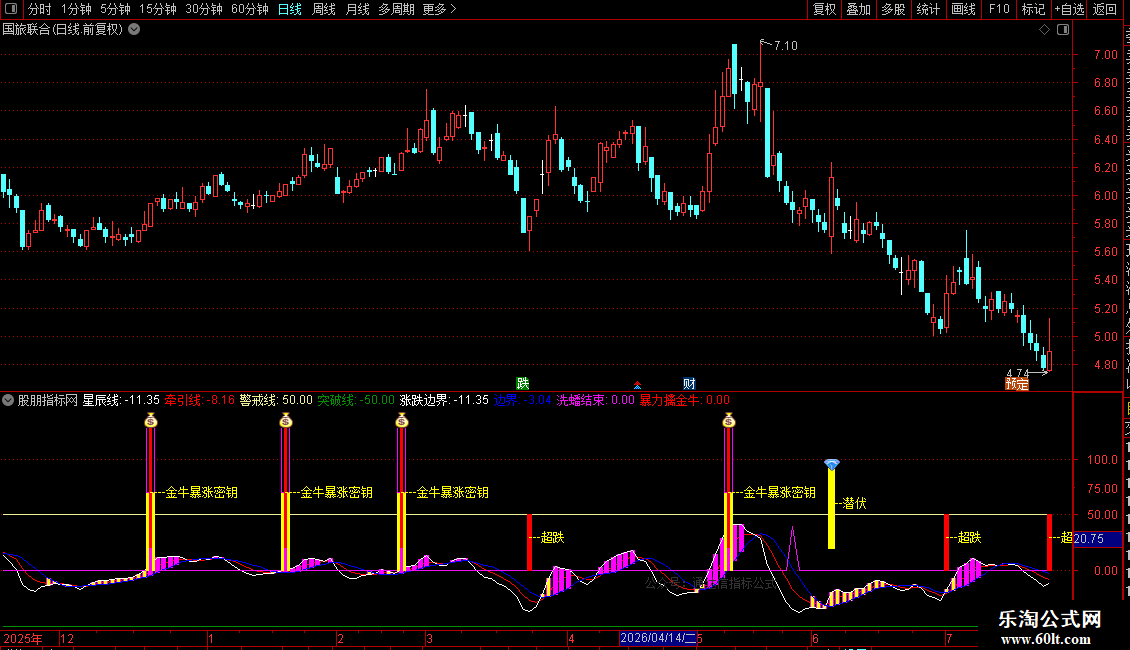Expand the 股朋指标网 indicator dropdown
The image size is (1130, 650).
click(x=8, y=400)
